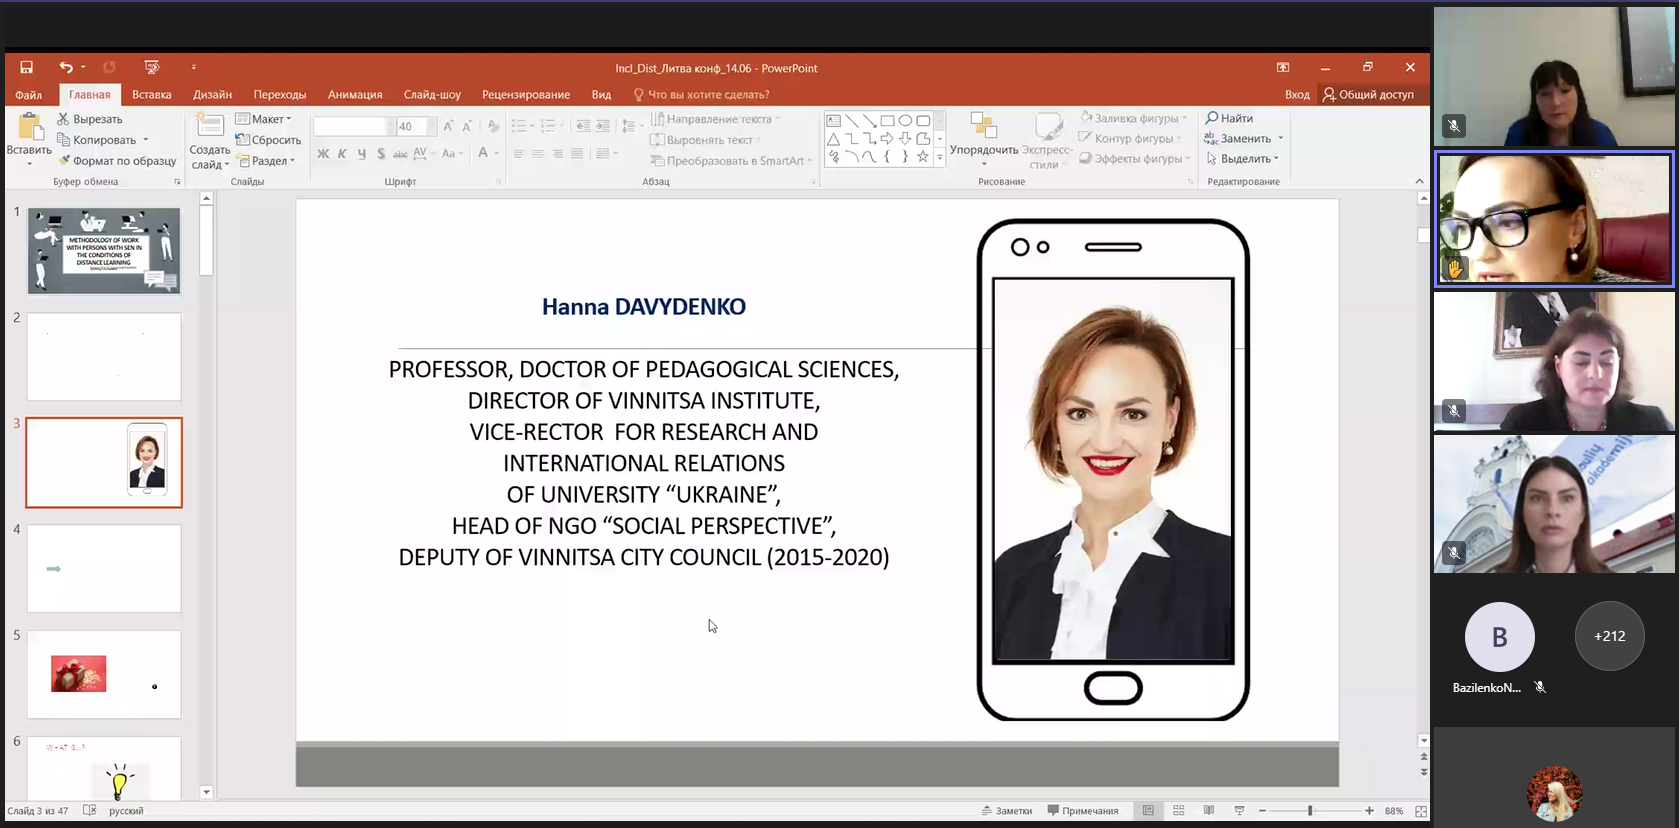Click the +212 more participants button
This screenshot has height=828, width=1679.
pyautogui.click(x=1609, y=636)
